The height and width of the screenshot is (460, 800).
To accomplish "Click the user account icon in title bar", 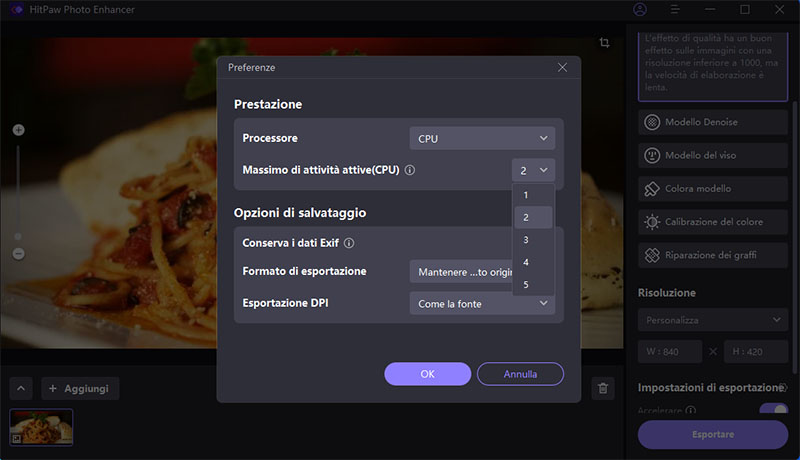I will pyautogui.click(x=640, y=9).
